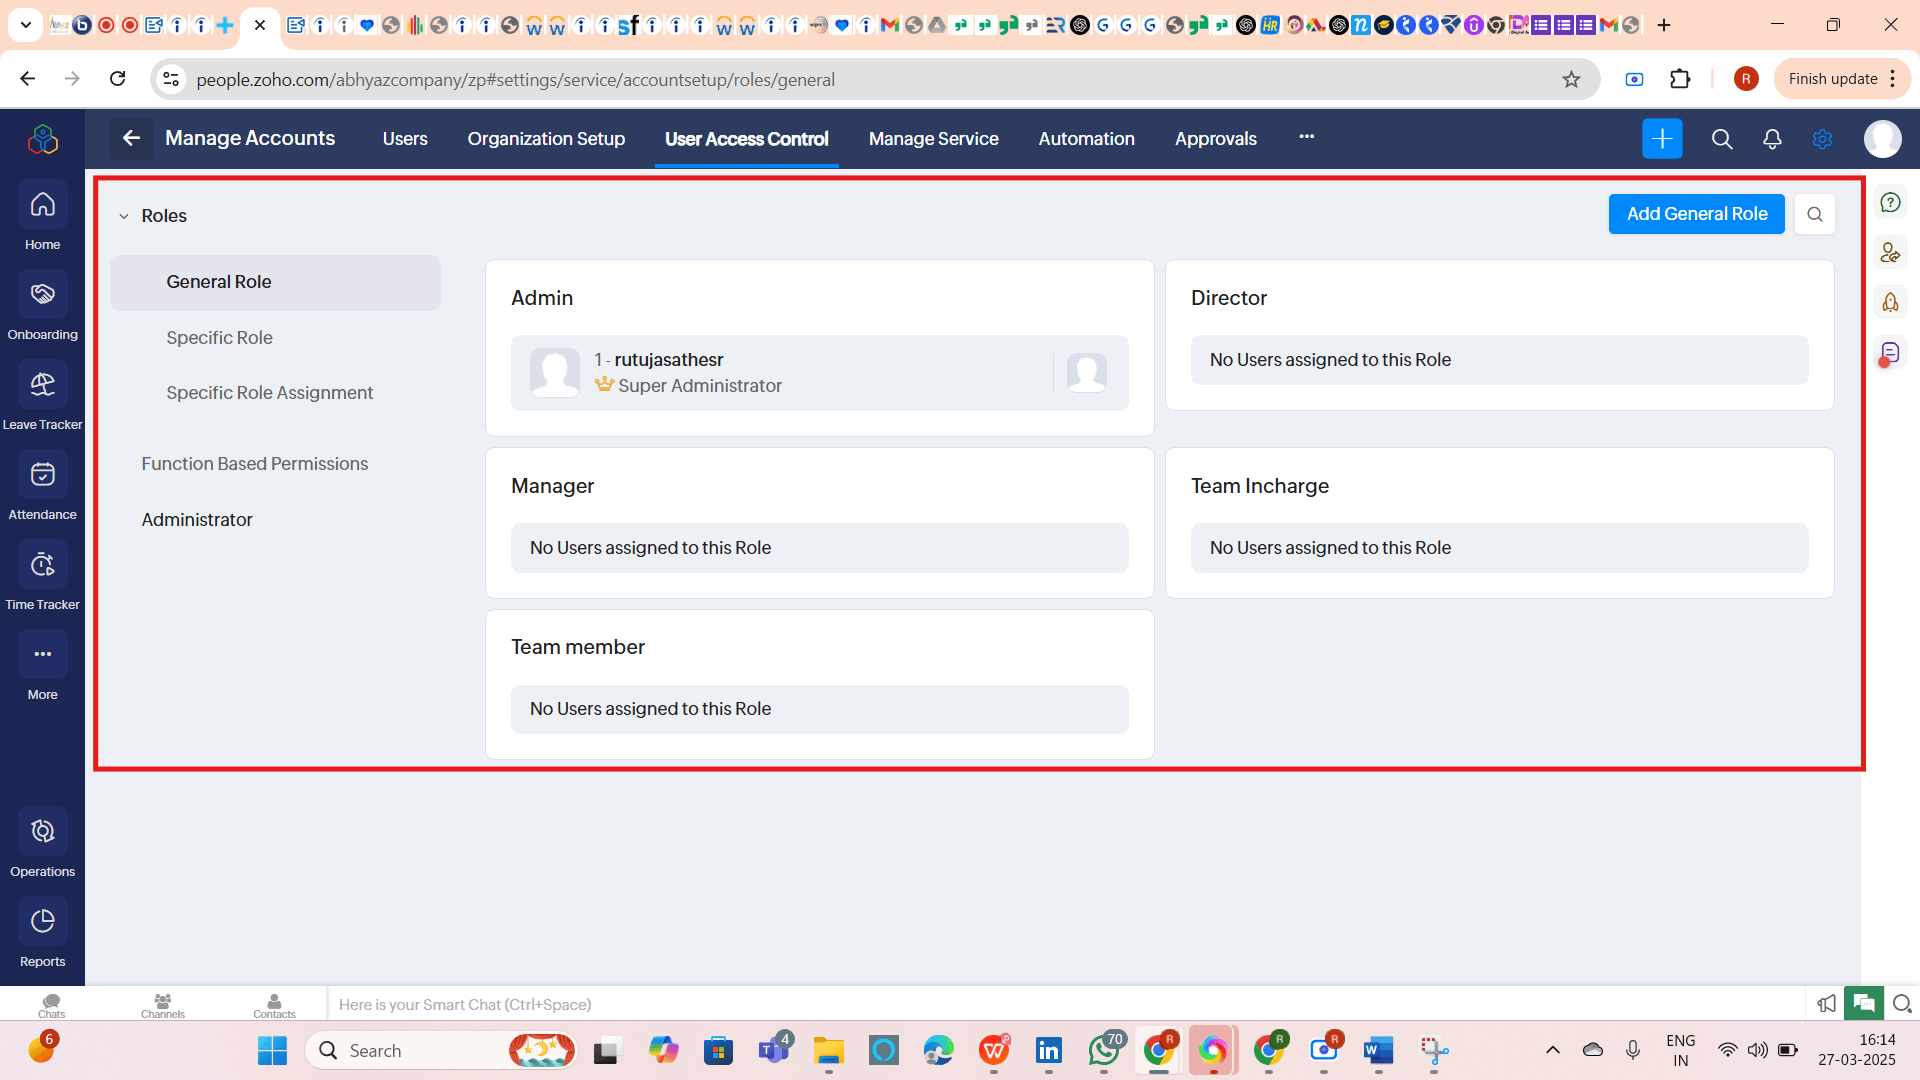Open the Attendance sidebar icon
This screenshot has height=1080, width=1920.
click(x=42, y=475)
